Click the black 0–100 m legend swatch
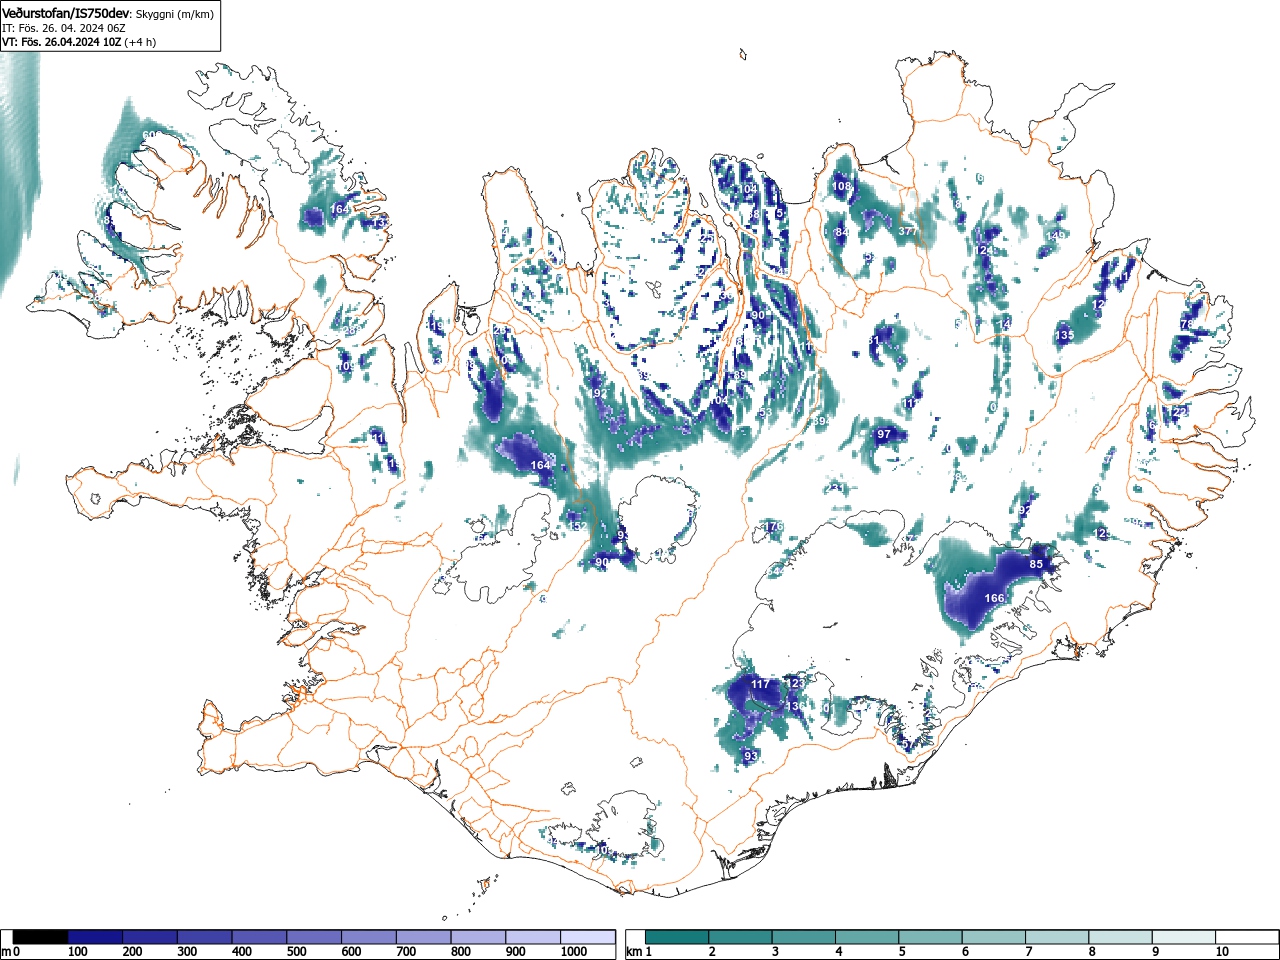 point(41,937)
